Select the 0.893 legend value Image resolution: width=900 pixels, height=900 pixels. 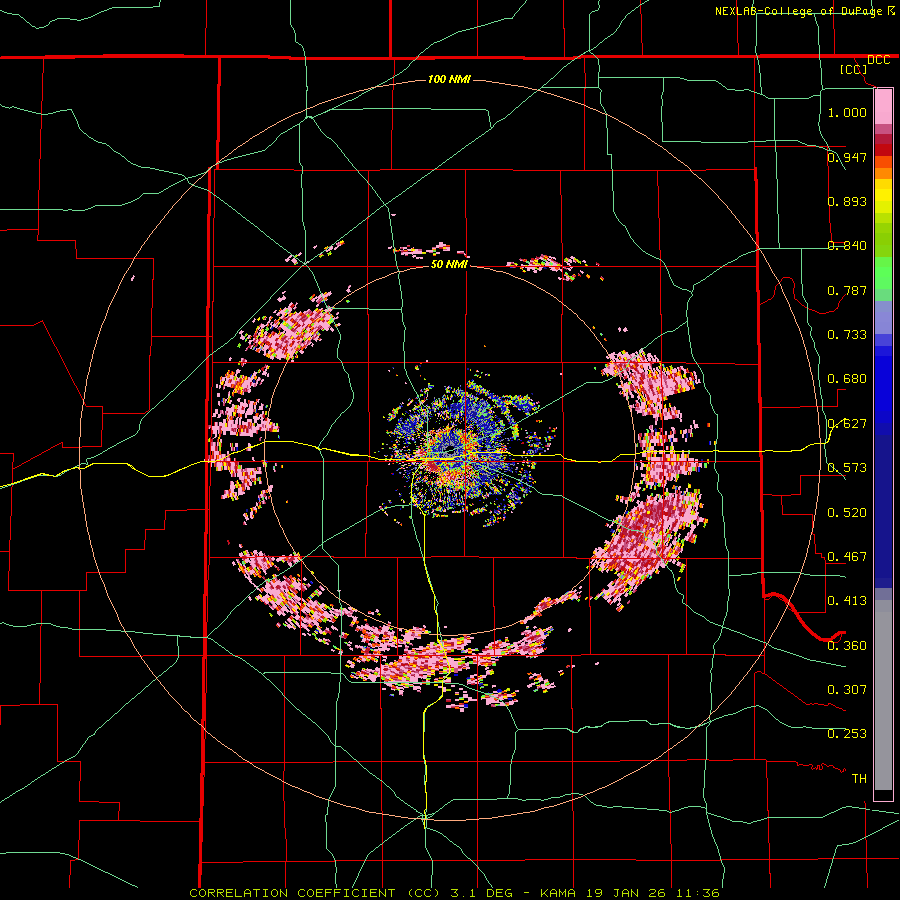click(847, 201)
